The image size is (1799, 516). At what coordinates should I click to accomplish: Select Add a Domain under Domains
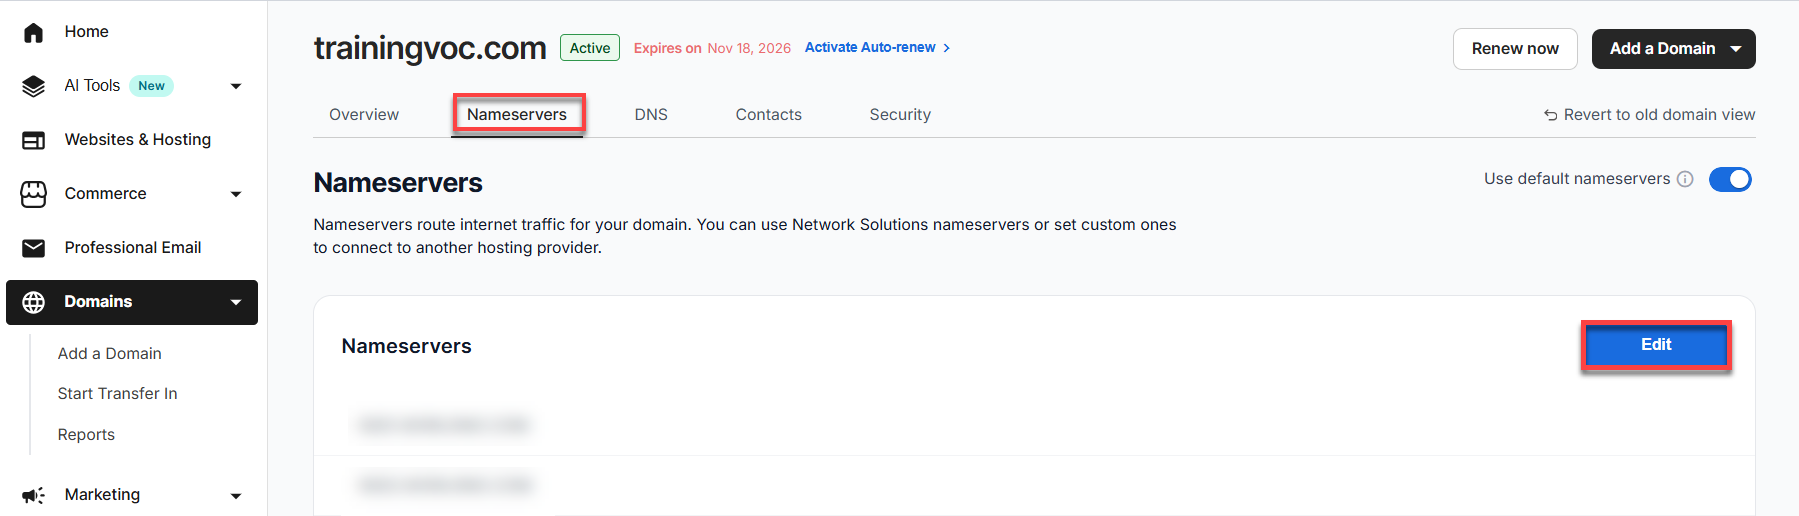point(109,354)
